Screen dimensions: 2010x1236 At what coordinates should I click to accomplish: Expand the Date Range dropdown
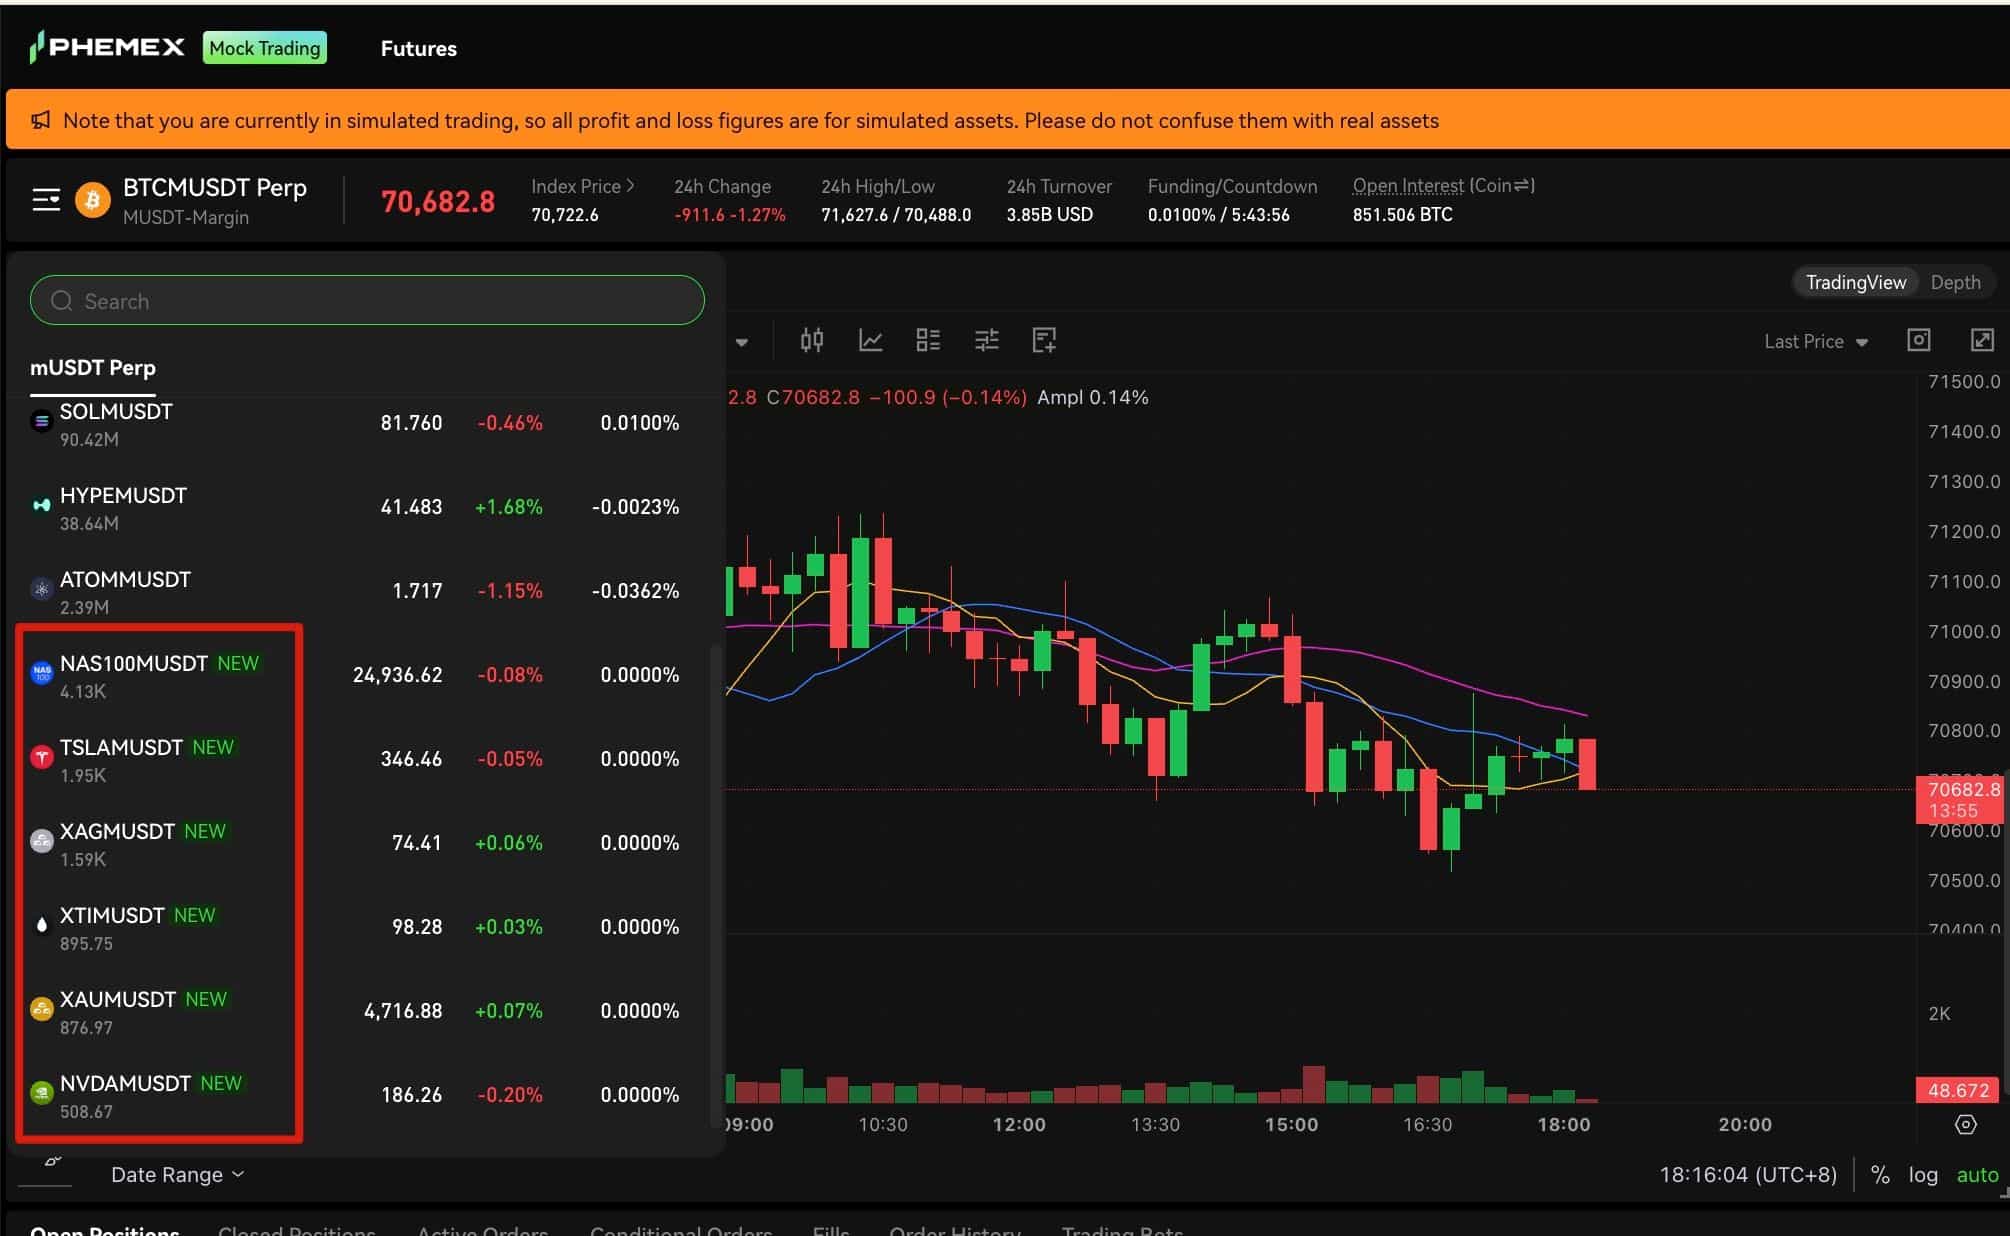click(177, 1175)
